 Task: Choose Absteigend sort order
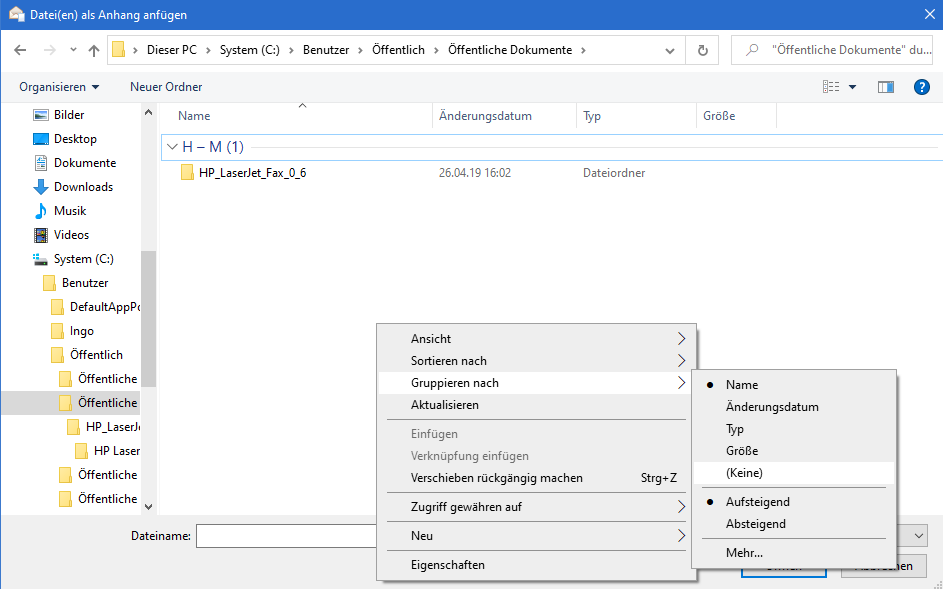click(x=755, y=524)
